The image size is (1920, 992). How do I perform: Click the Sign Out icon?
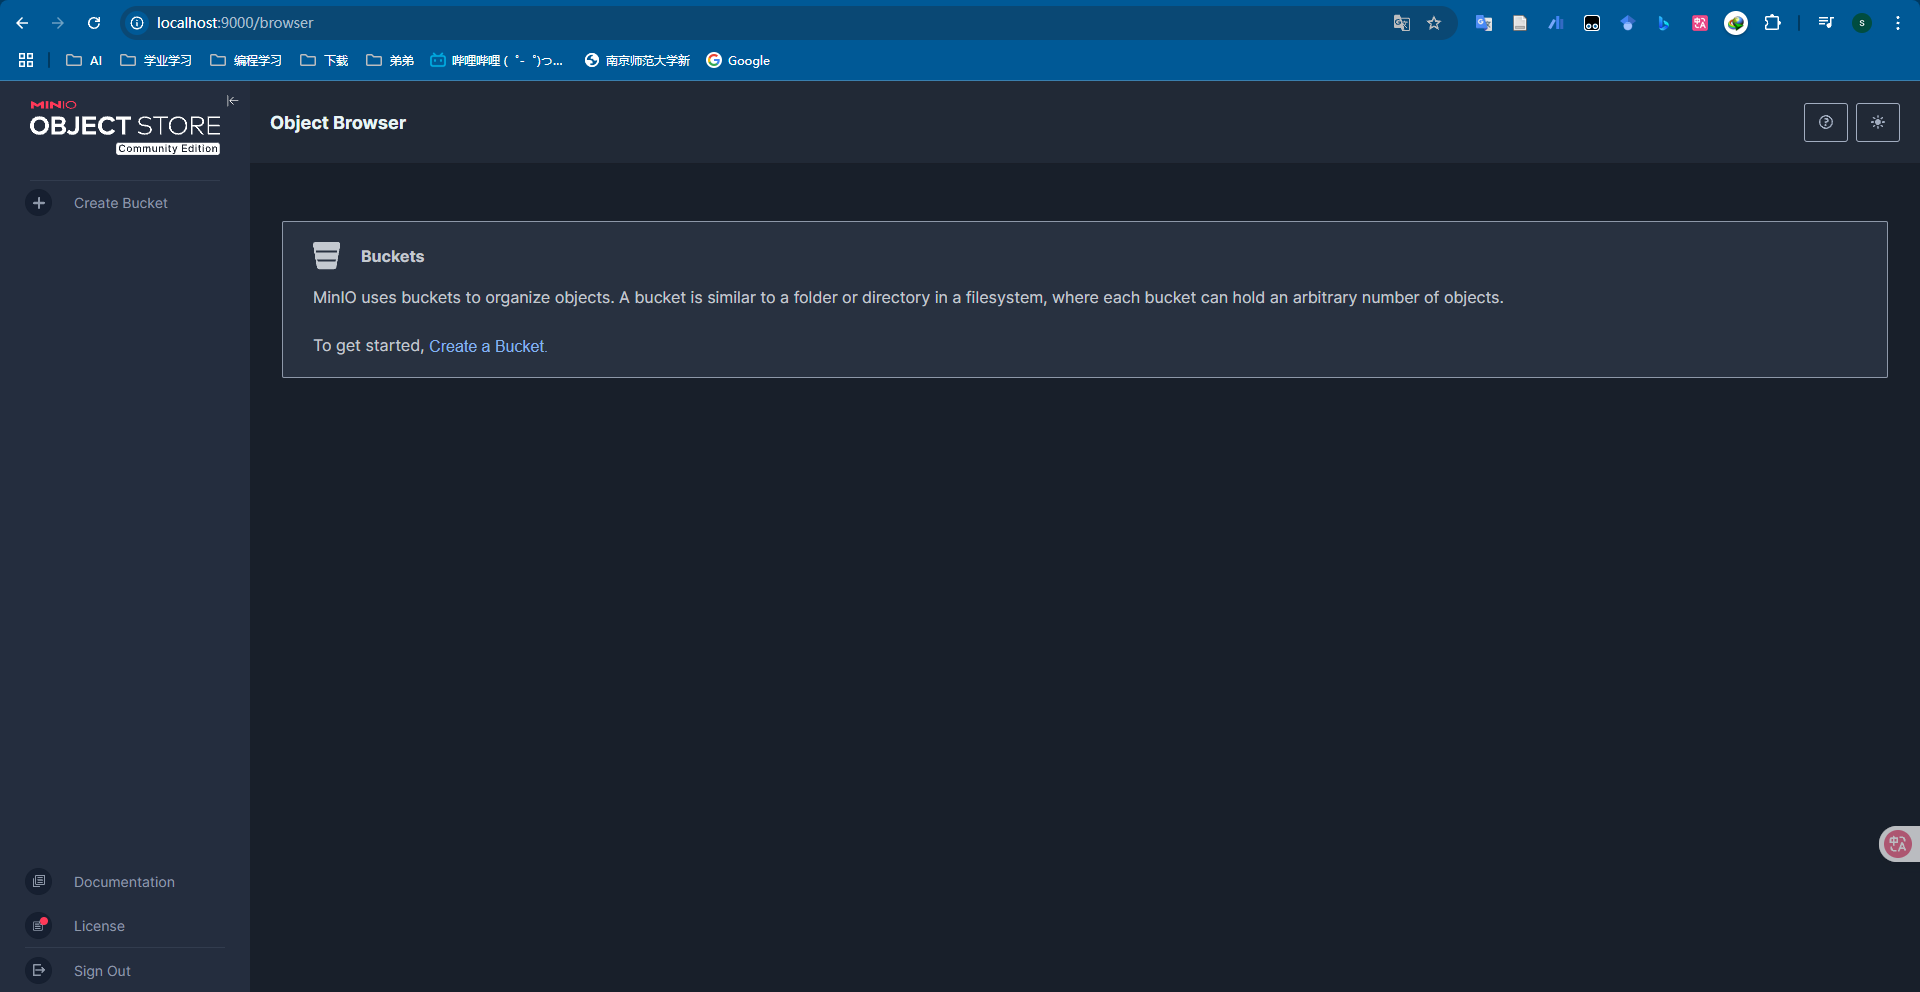pyautogui.click(x=39, y=970)
